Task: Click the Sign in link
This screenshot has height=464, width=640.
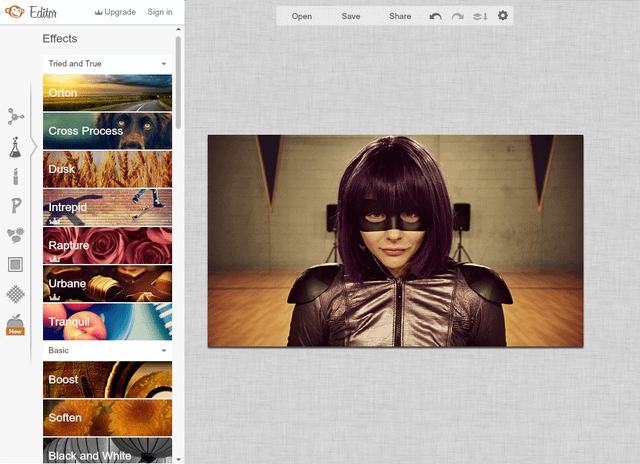Action: pos(160,12)
